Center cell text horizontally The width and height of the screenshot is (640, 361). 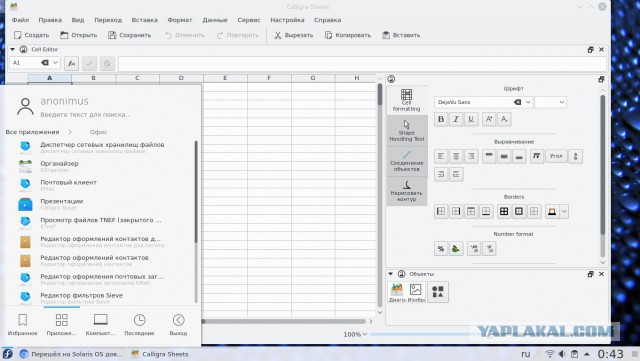pyautogui.click(x=456, y=156)
